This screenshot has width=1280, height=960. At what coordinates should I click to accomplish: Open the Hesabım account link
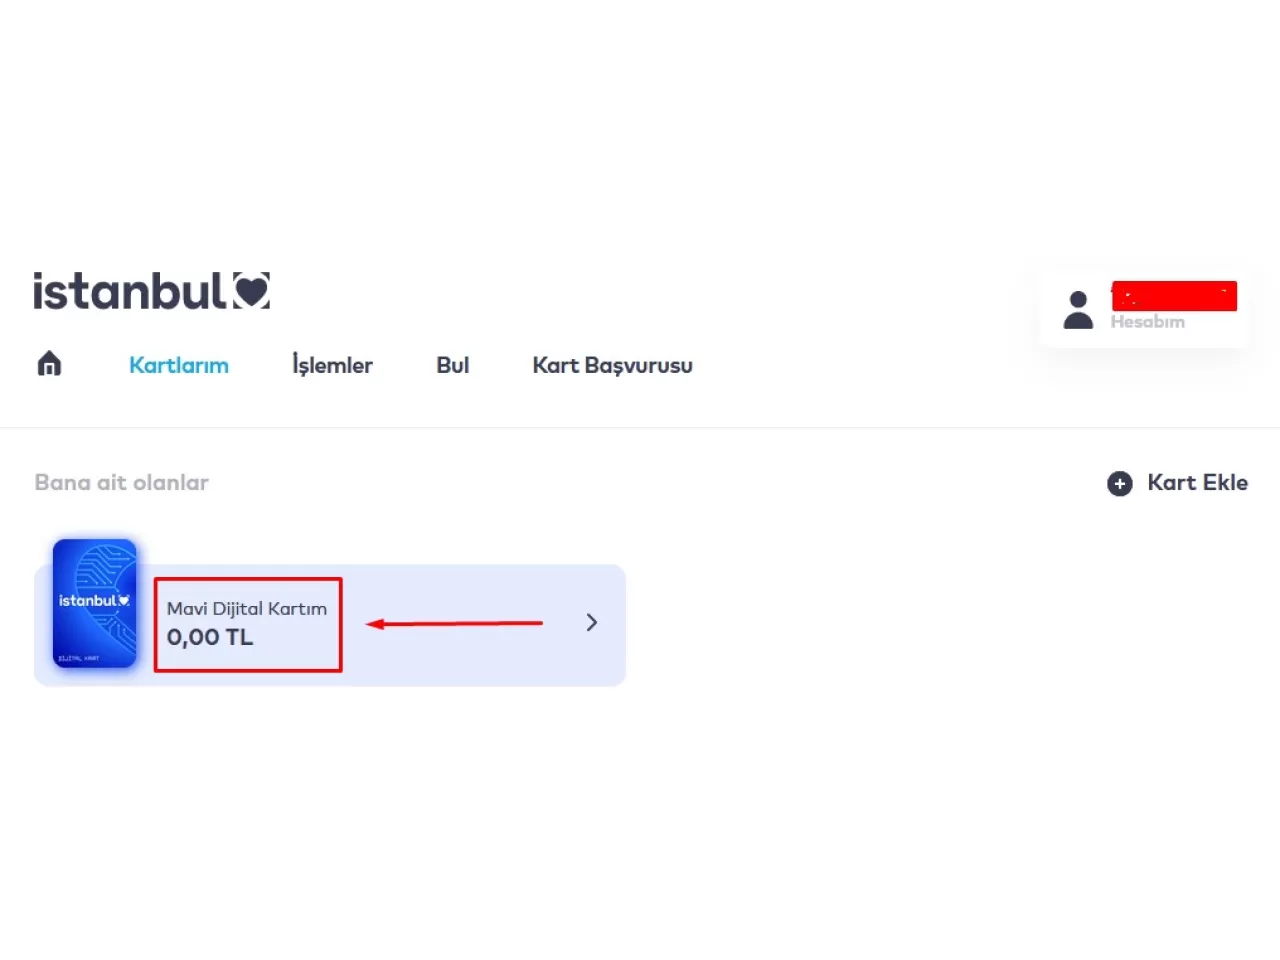pos(1147,322)
